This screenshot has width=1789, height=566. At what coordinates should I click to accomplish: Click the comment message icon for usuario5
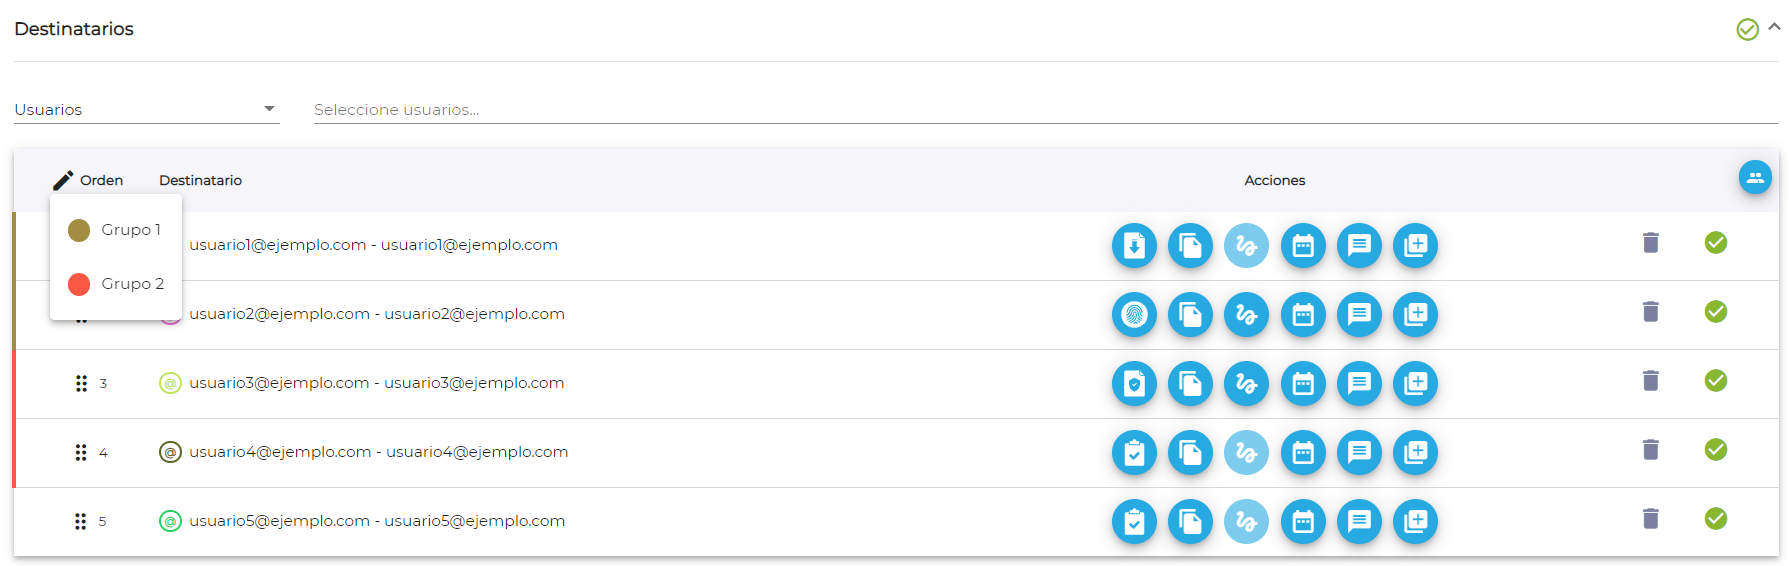pos(1359,522)
